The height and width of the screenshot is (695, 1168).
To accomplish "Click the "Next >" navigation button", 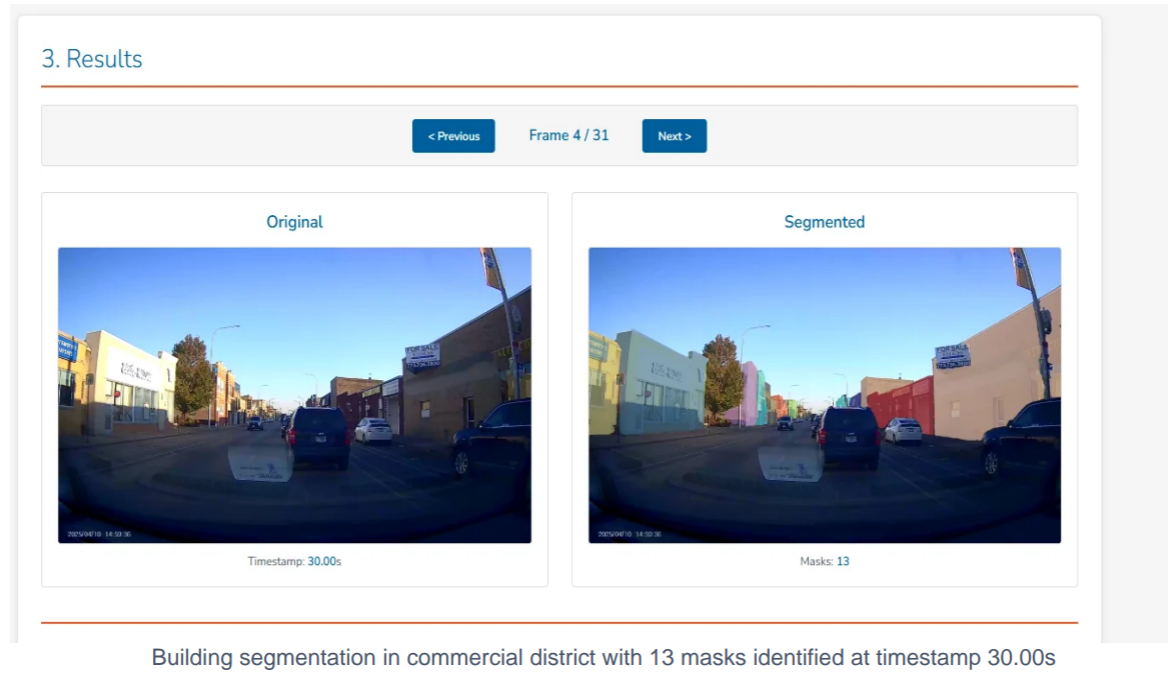I will point(675,136).
